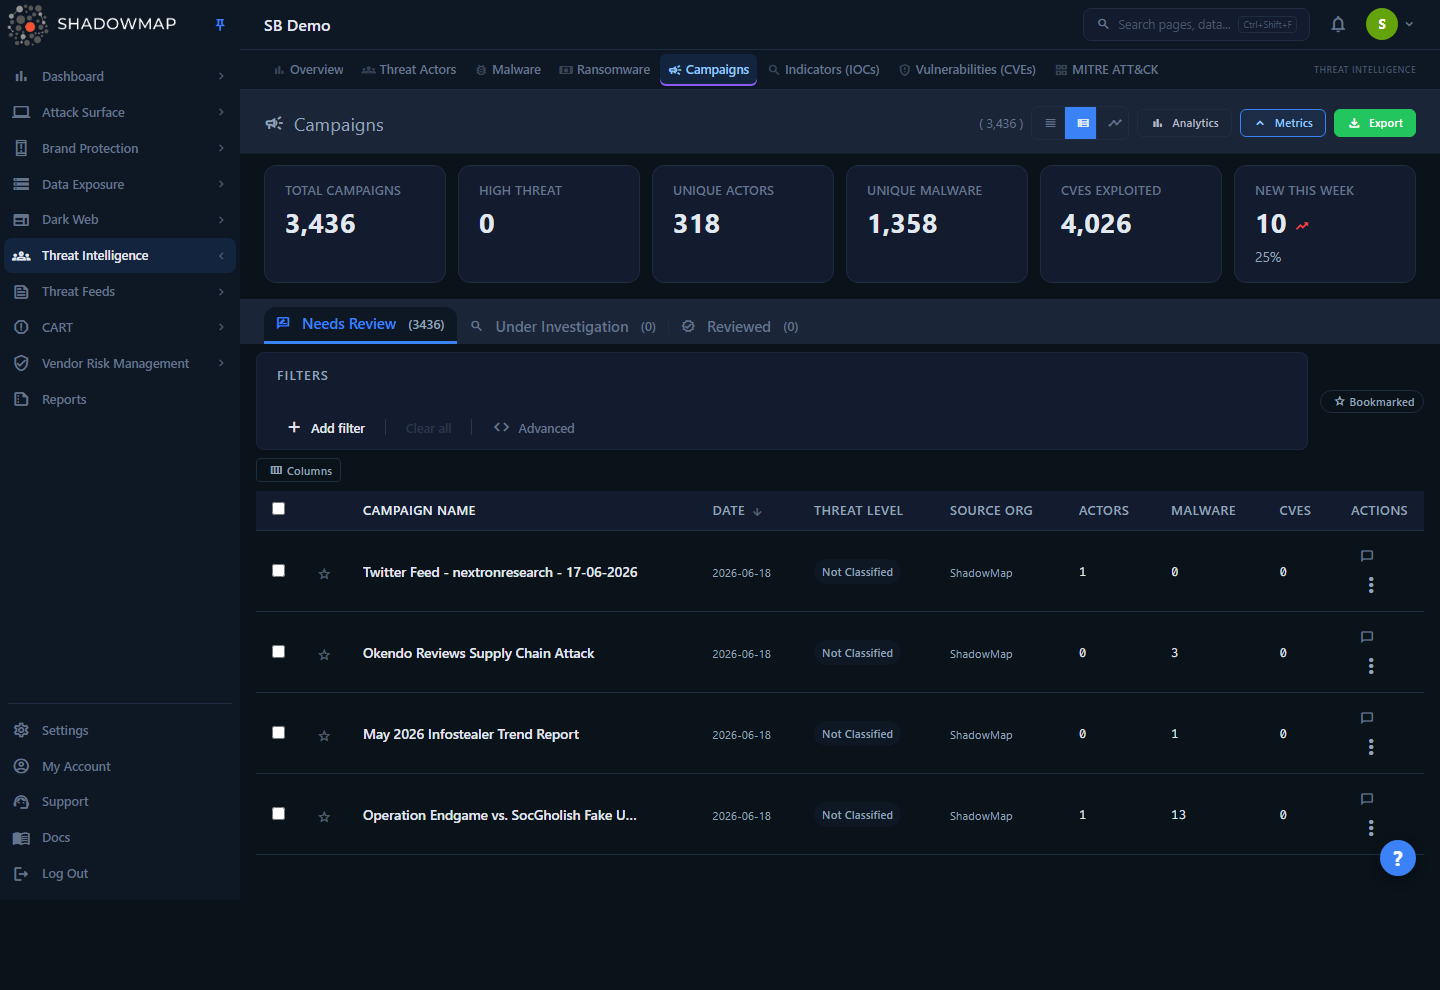
Task: Open the Malware tab
Action: 508,70
